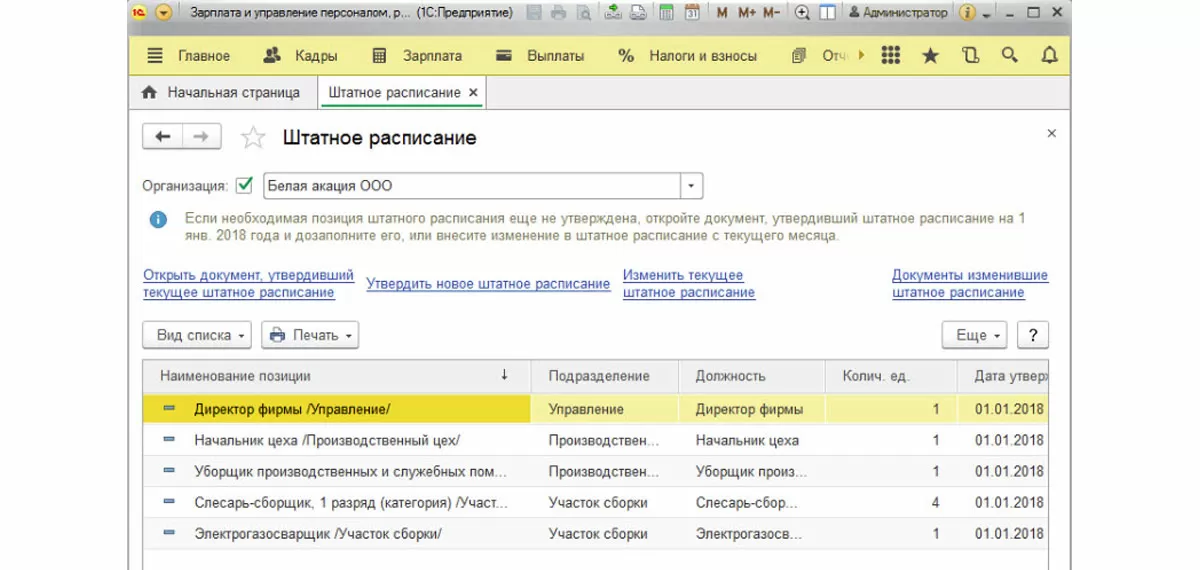Open the calendar icon in title bar
The image size is (1200, 570).
click(692, 13)
